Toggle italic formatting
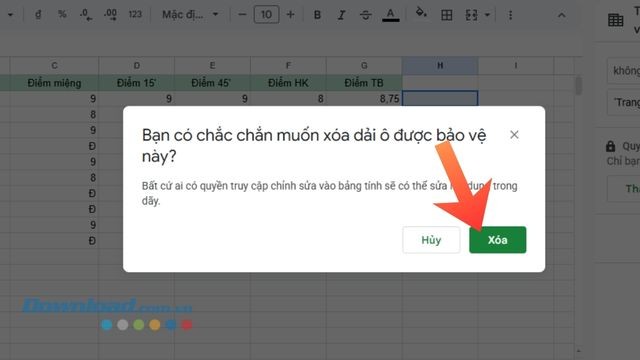 341,15
